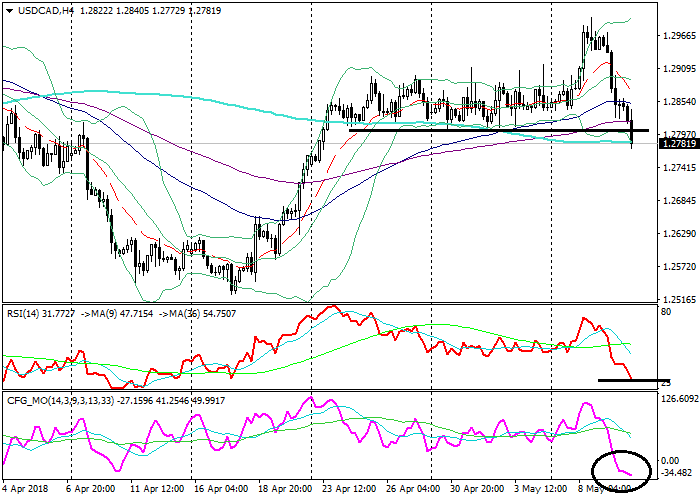This screenshot has width=700, height=500.
Task: Select the 3 May 12:00 time label
Action: tap(540, 489)
